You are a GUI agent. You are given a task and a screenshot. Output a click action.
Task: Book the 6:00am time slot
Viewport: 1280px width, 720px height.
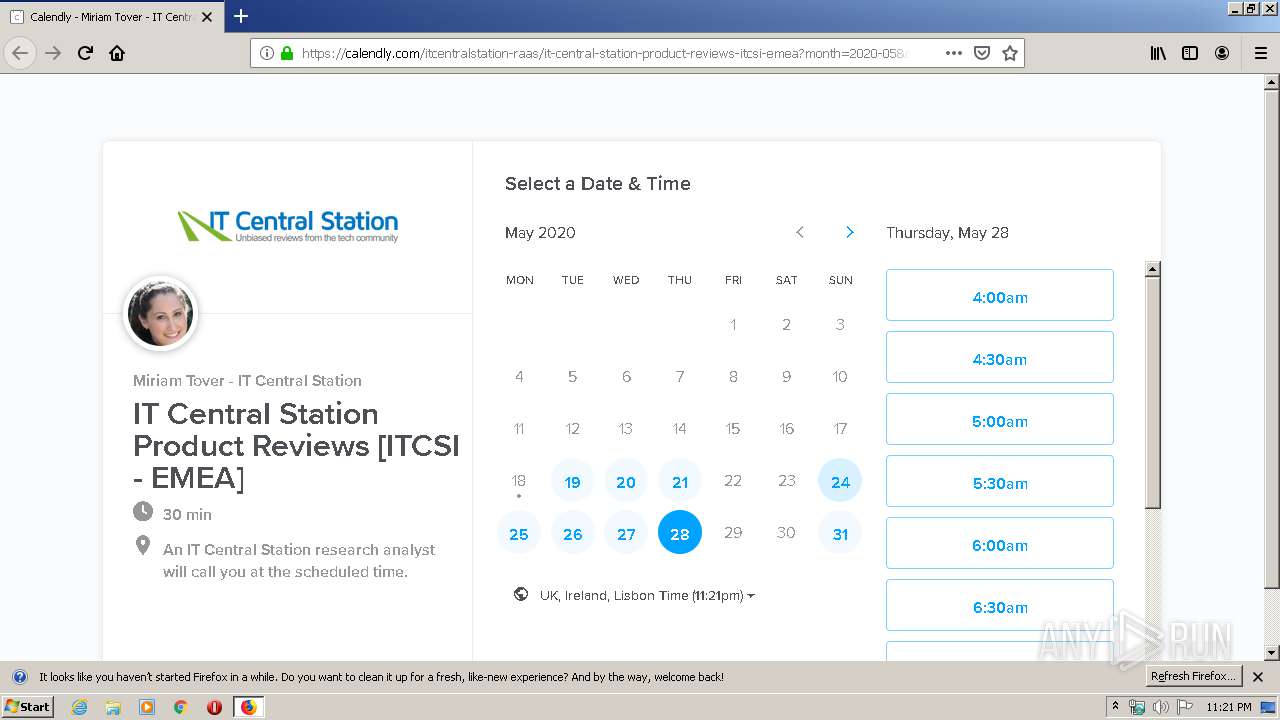(1000, 543)
